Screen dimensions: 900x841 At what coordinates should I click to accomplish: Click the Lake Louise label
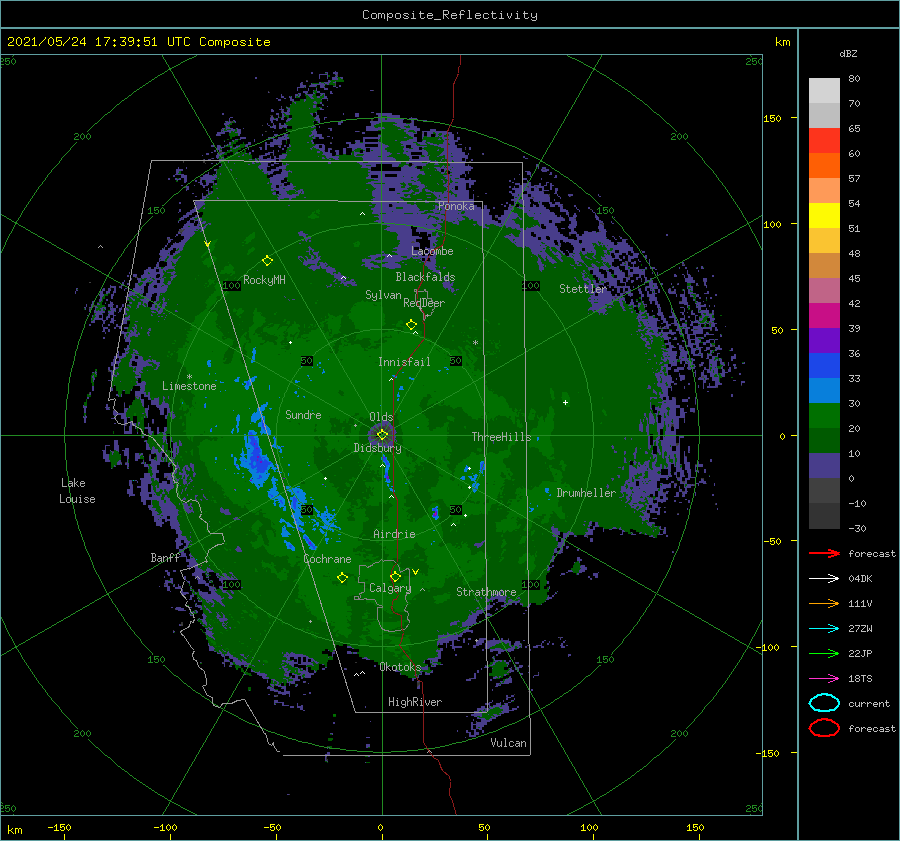(77, 491)
